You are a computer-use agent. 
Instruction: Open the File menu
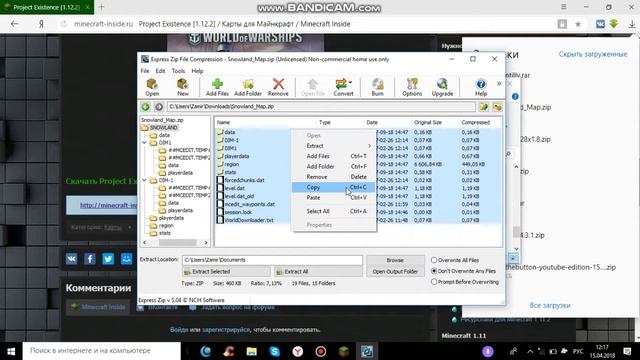tap(145, 71)
